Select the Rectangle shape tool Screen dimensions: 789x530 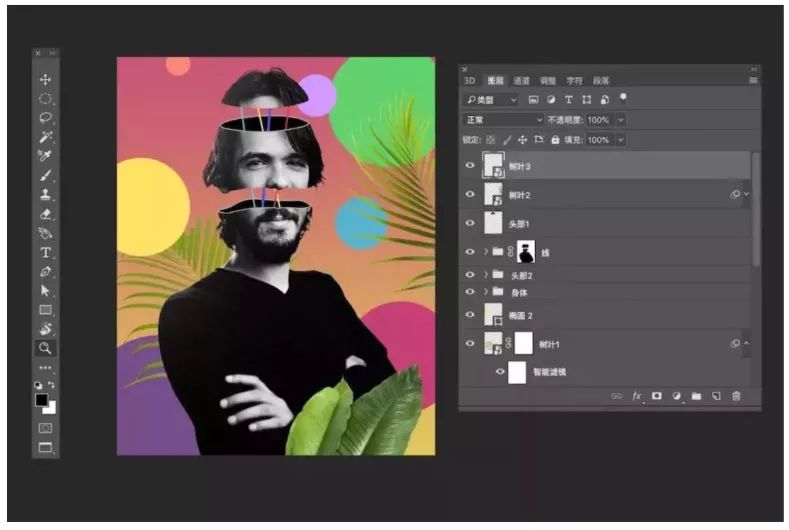pos(45,310)
